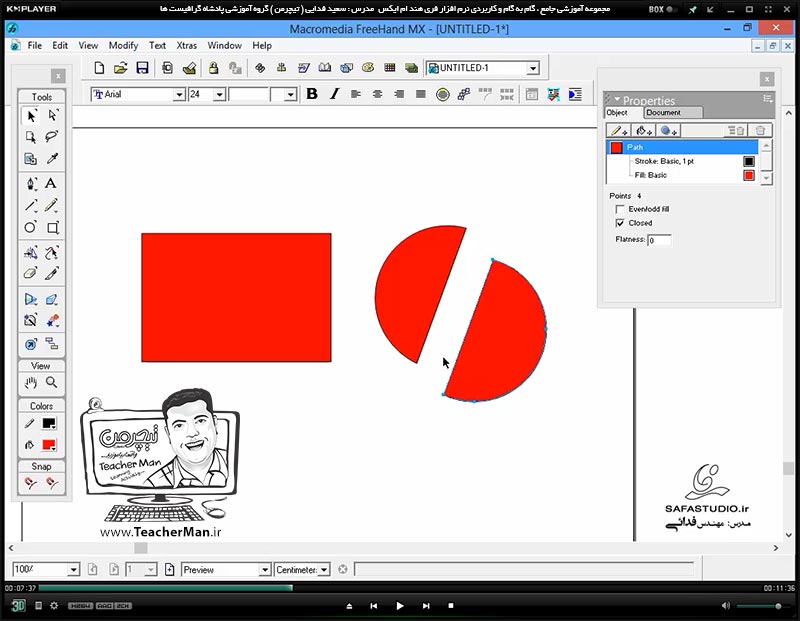Align text left in text toolbar

(356, 94)
